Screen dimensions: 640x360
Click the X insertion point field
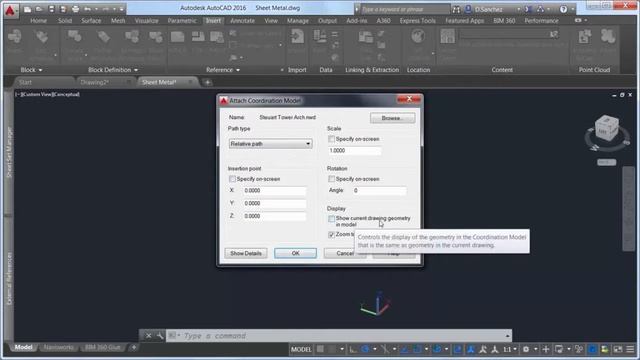275,191
